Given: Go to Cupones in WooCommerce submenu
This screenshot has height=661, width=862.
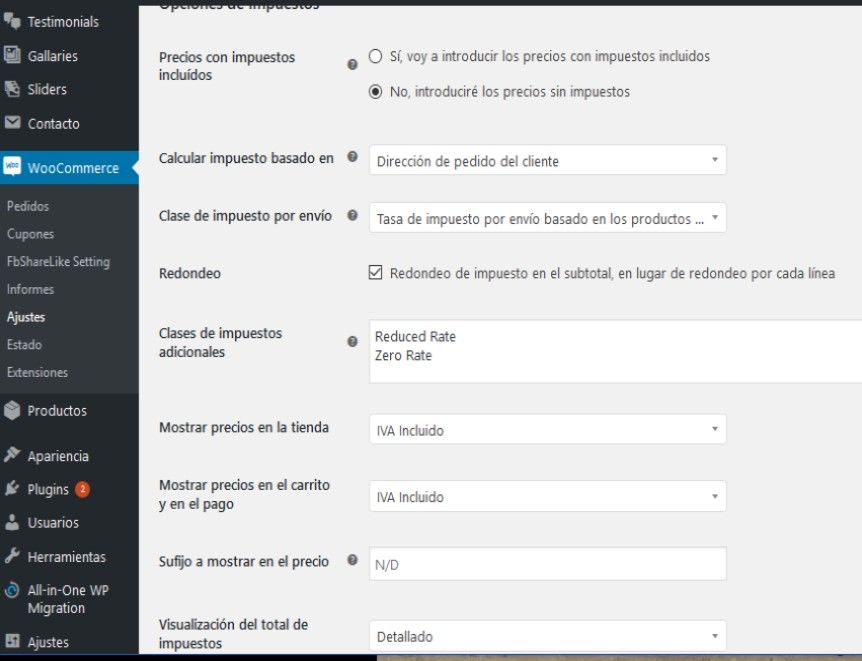Looking at the screenshot, I should pyautogui.click(x=30, y=234).
